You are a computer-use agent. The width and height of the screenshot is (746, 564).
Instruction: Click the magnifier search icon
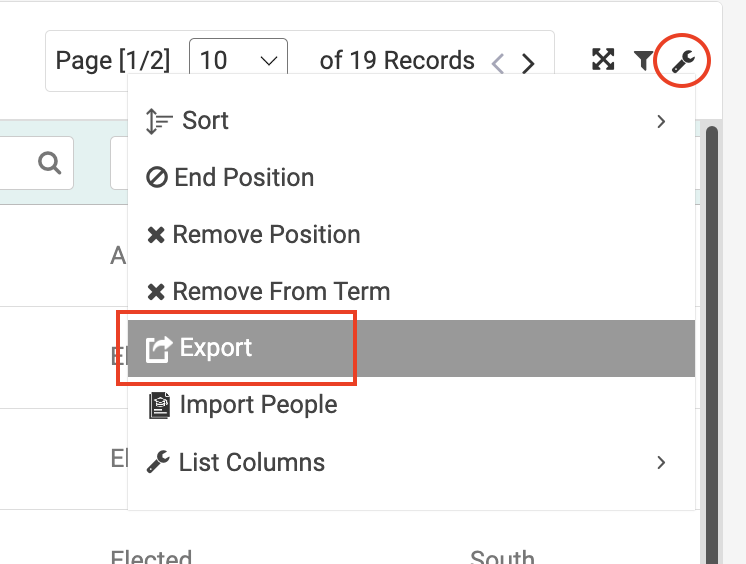[49, 163]
